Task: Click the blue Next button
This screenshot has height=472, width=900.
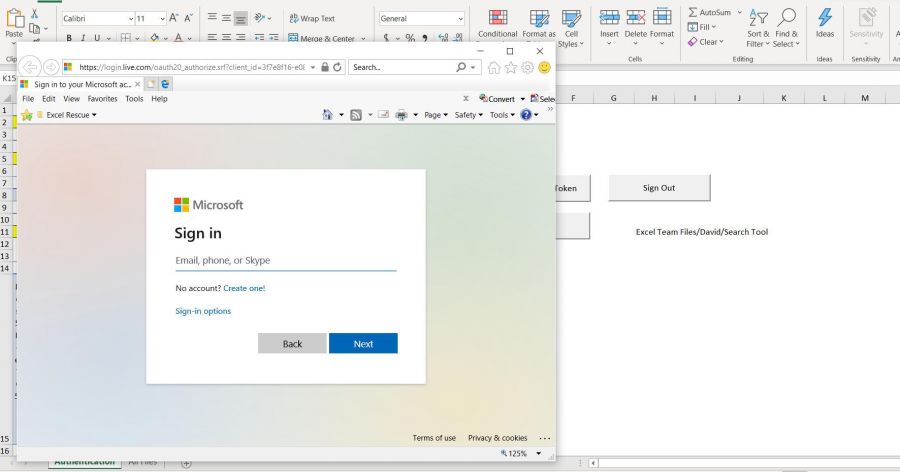Action: click(363, 343)
